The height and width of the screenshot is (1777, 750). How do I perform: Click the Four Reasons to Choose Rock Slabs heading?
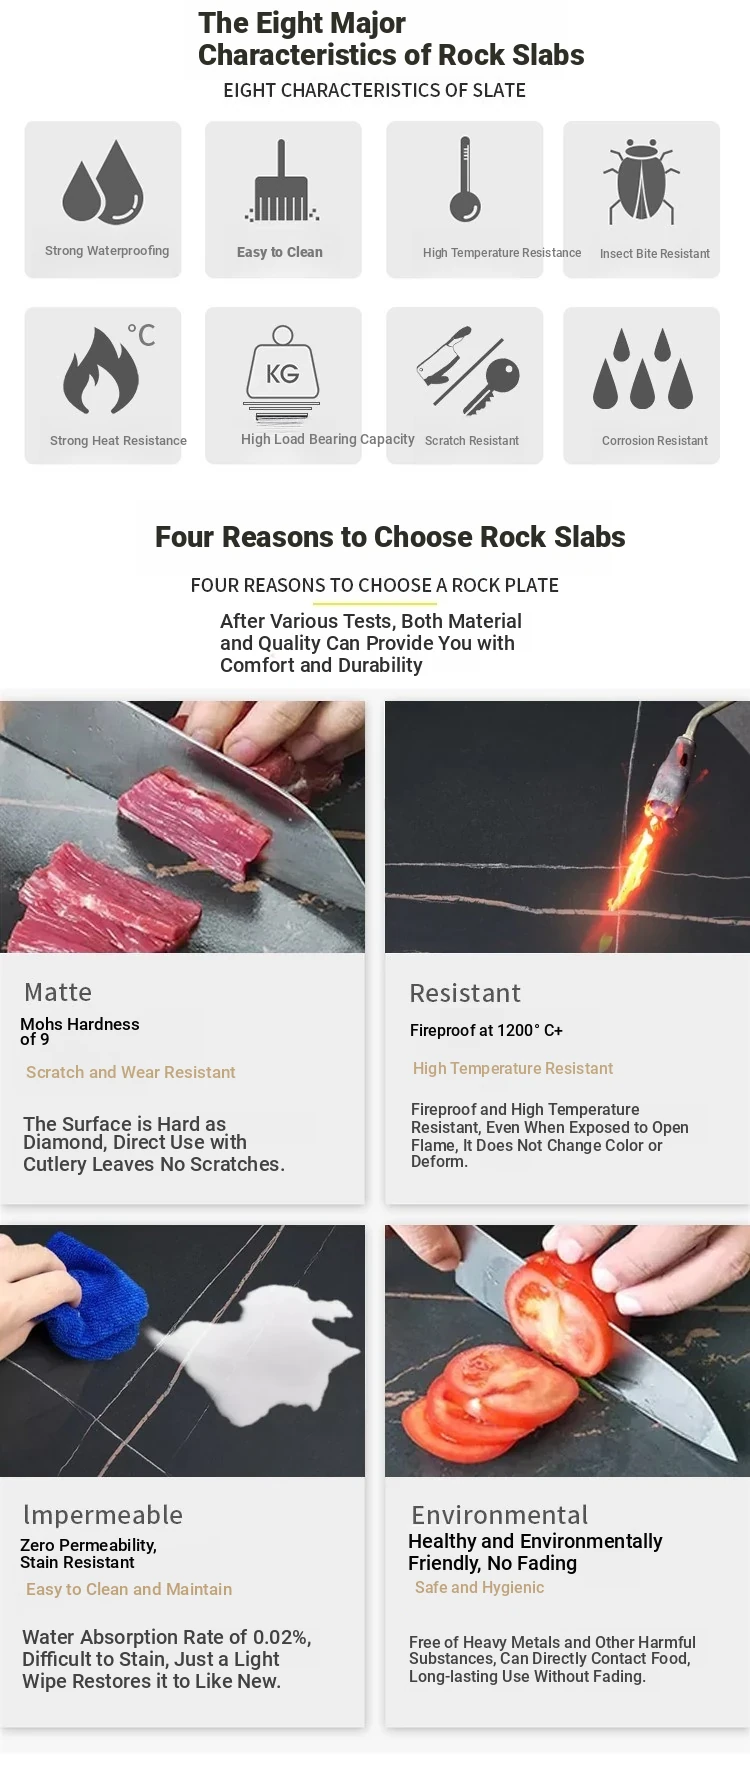[390, 537]
